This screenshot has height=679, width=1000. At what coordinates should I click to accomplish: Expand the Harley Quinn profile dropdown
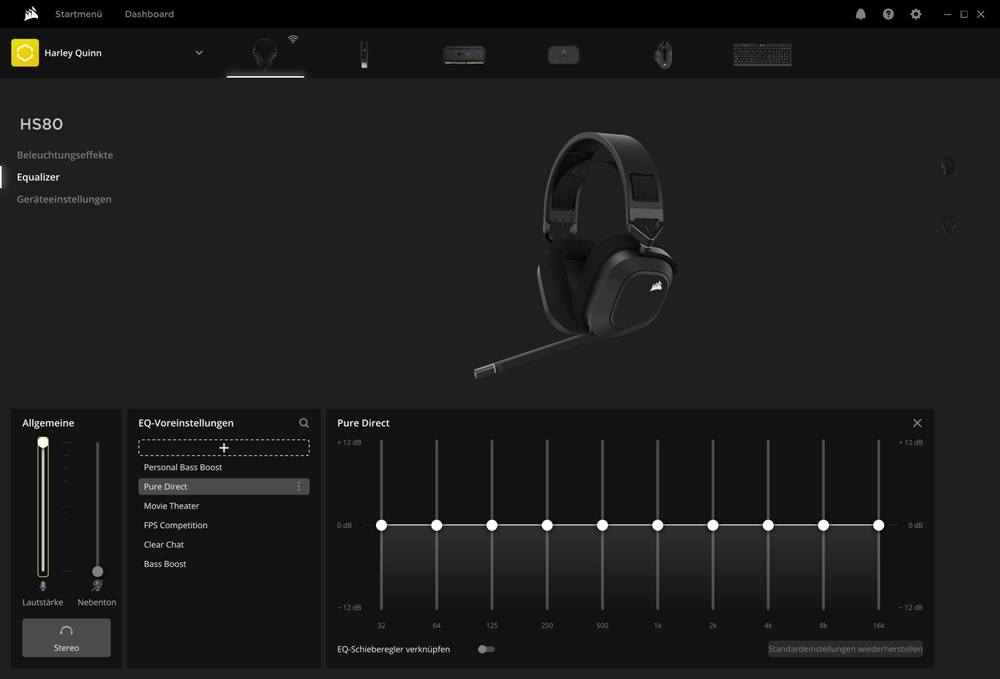coord(199,53)
